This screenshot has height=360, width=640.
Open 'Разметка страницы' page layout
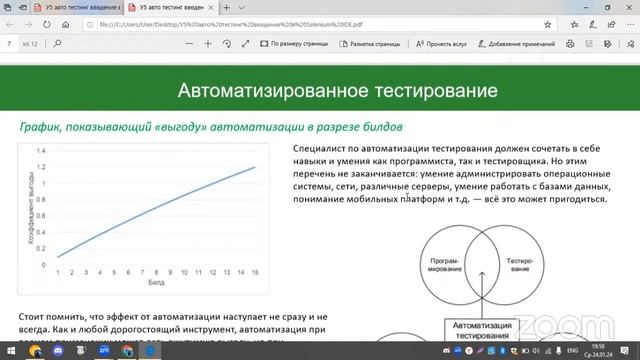pos(370,44)
